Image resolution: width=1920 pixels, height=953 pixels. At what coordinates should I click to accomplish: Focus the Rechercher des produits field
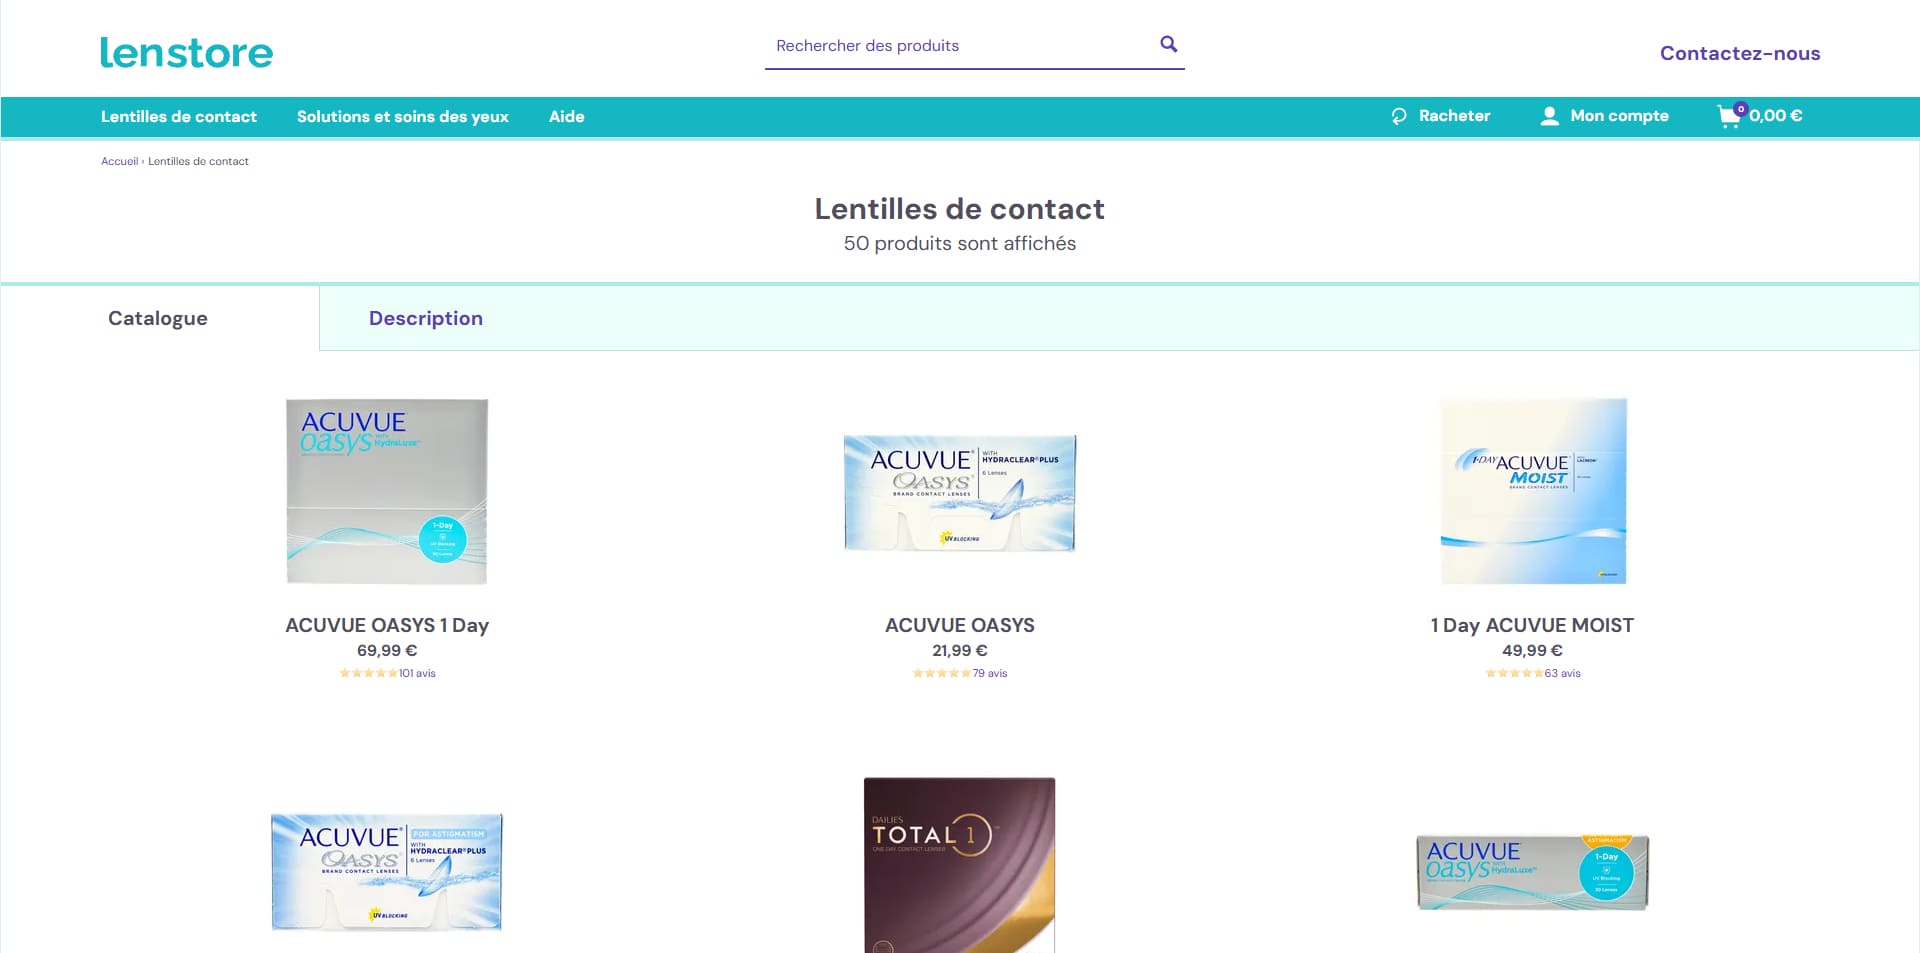pos(960,46)
